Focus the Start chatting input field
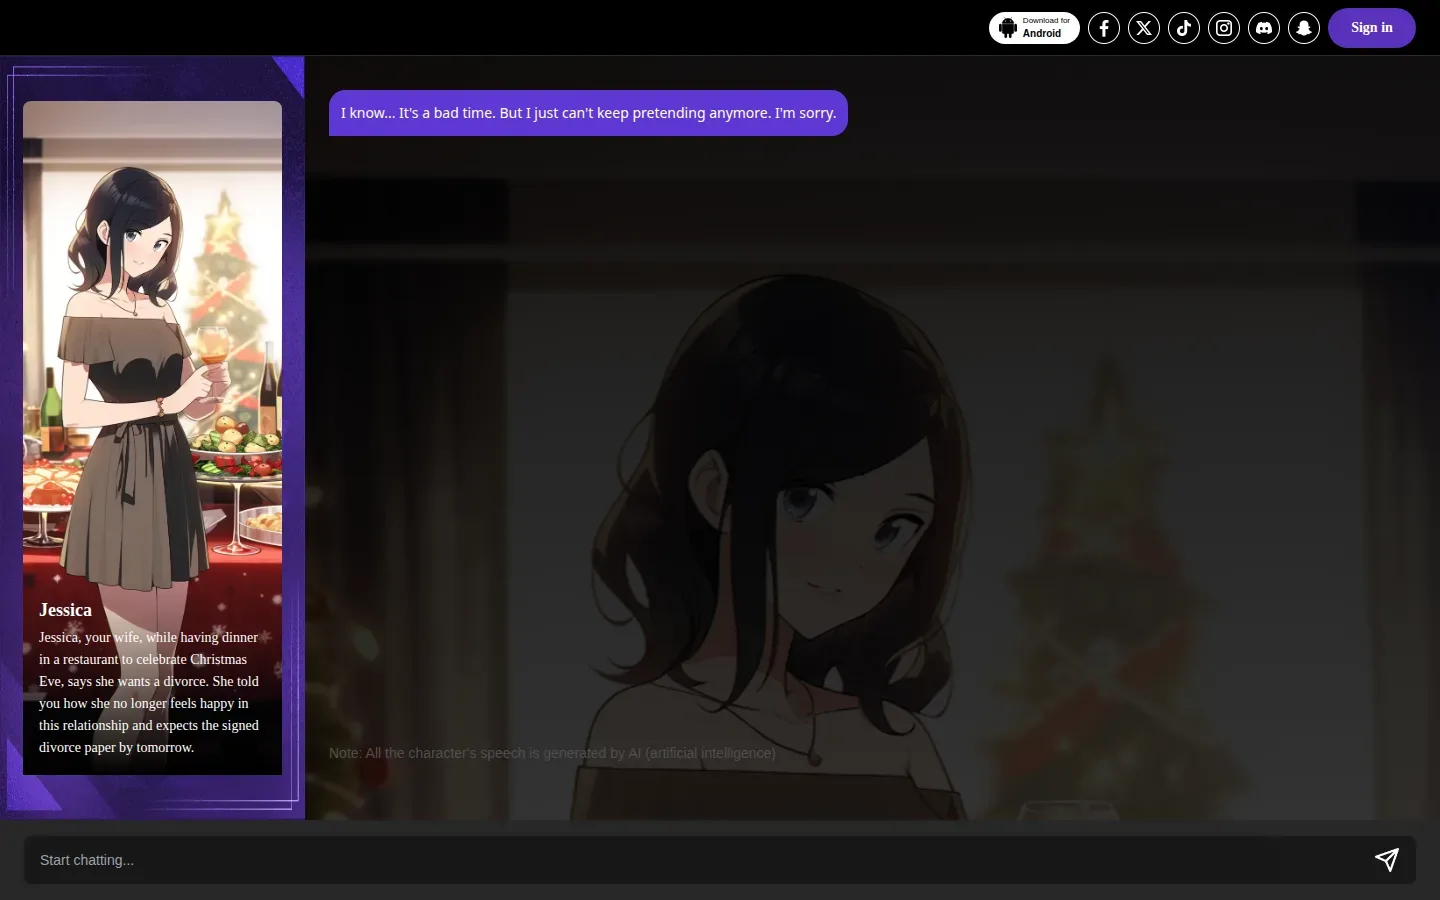 pos(720,860)
